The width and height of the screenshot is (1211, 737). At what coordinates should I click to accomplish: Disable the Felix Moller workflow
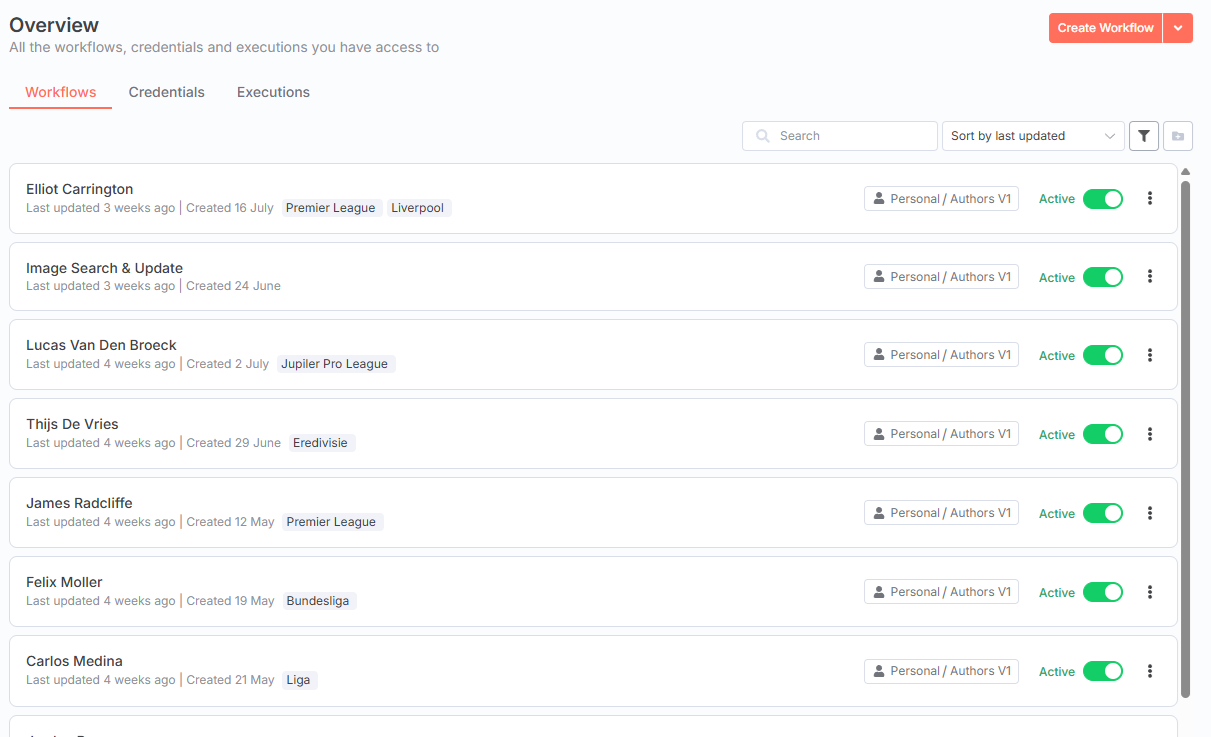click(1103, 592)
